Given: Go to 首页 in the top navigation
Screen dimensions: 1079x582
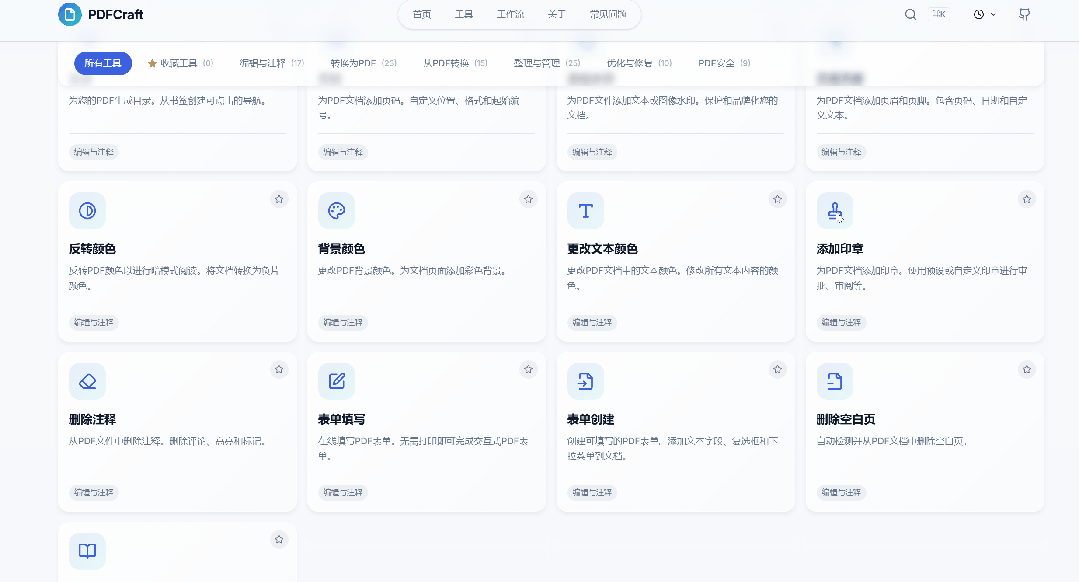Looking at the screenshot, I should 422,14.
